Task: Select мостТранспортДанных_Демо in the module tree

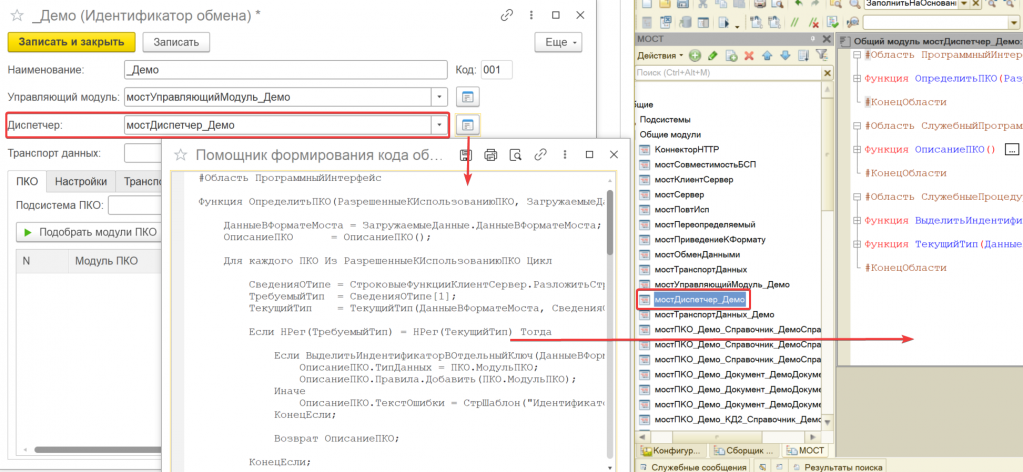Action: 714,315
